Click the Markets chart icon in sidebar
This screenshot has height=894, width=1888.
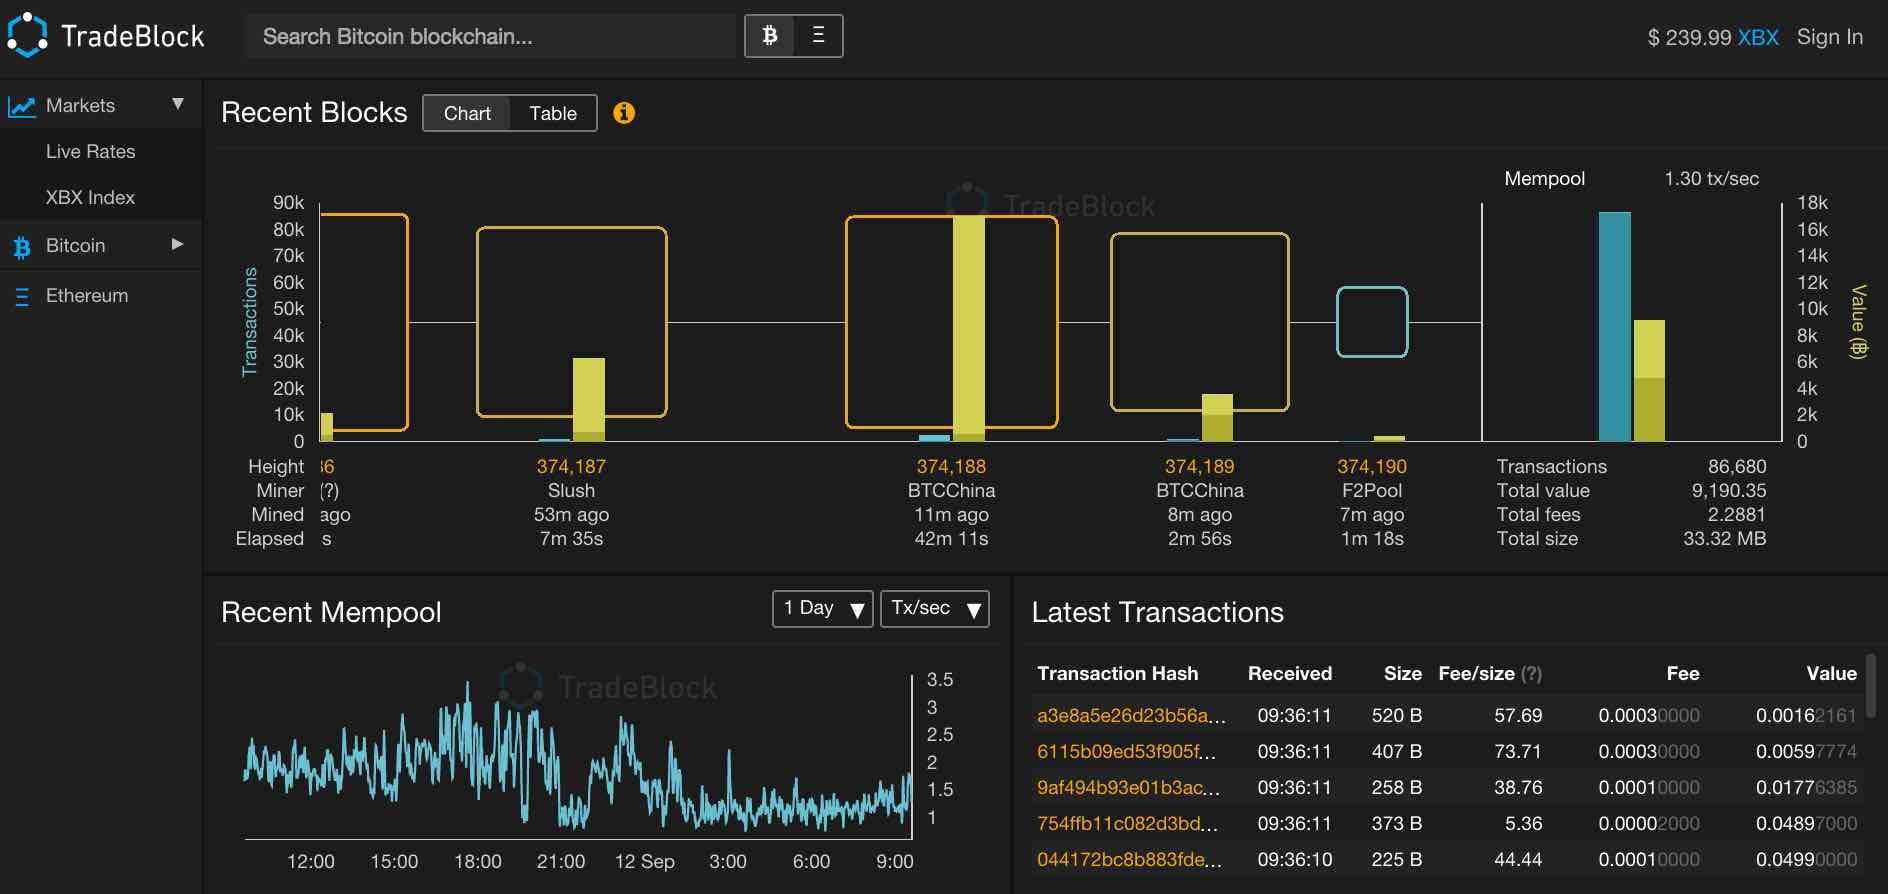coord(22,106)
